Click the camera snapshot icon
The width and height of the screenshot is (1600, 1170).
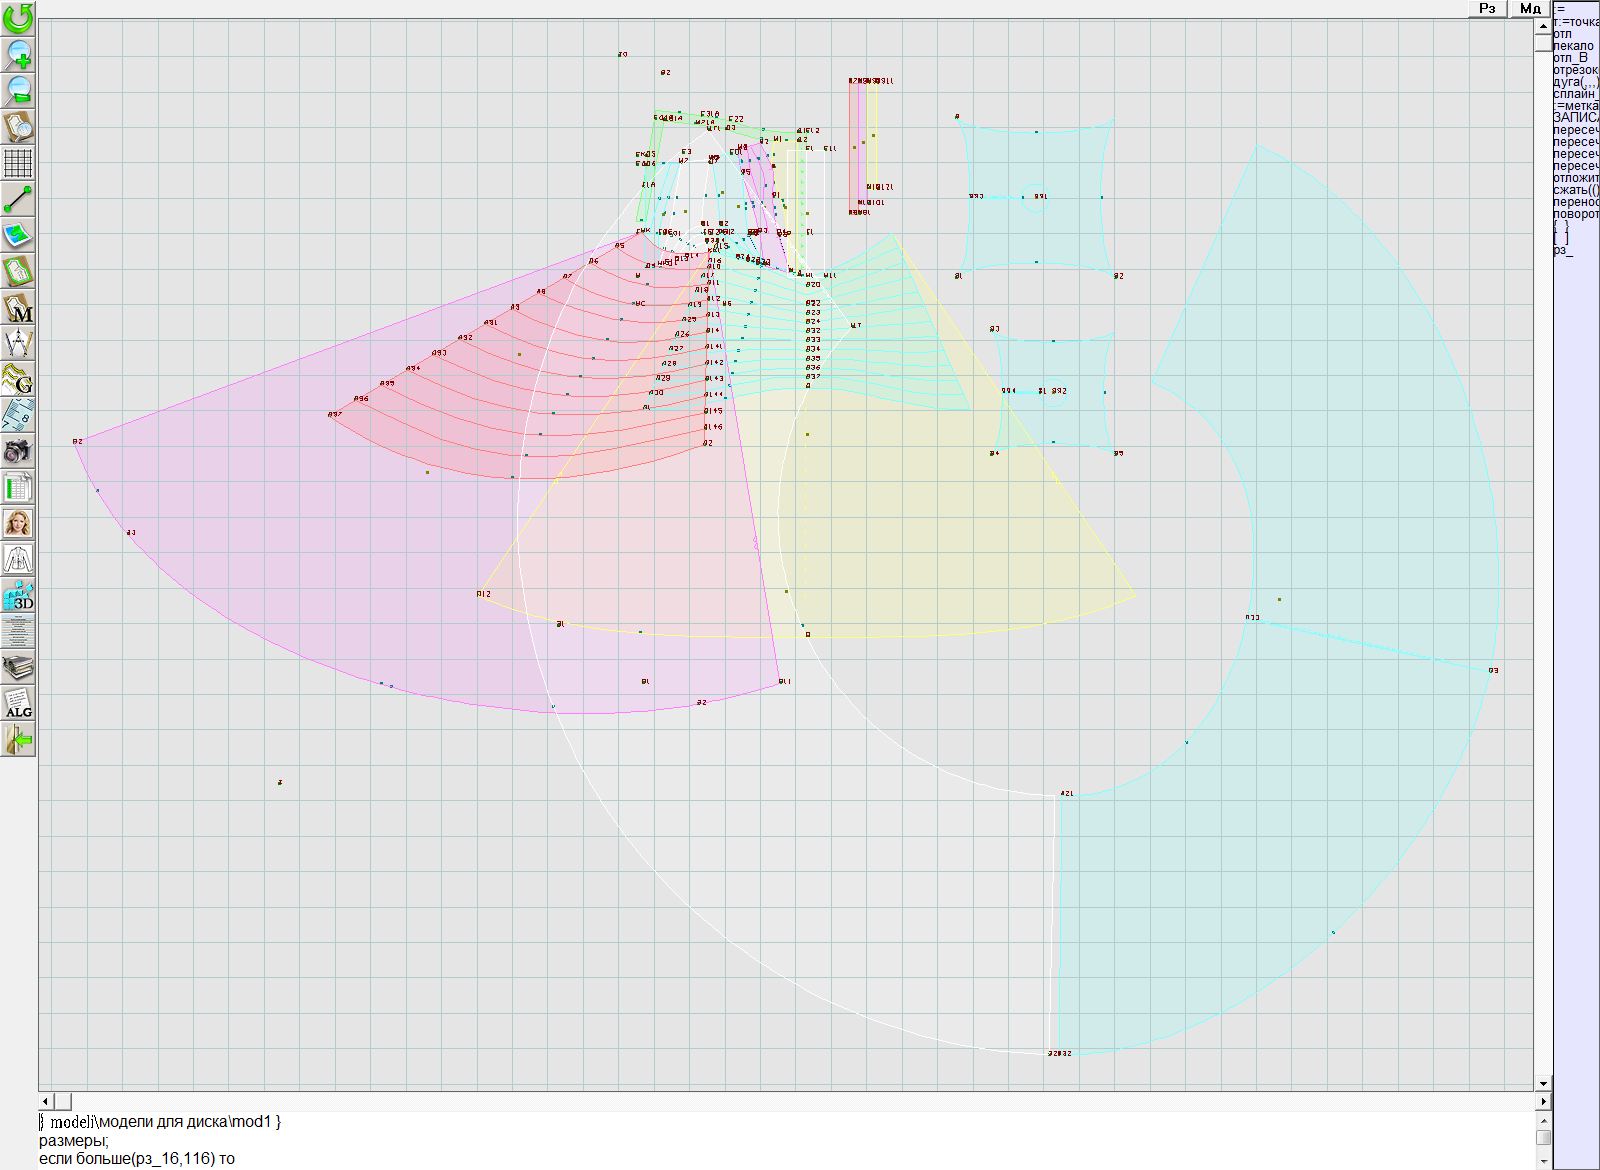coord(18,451)
